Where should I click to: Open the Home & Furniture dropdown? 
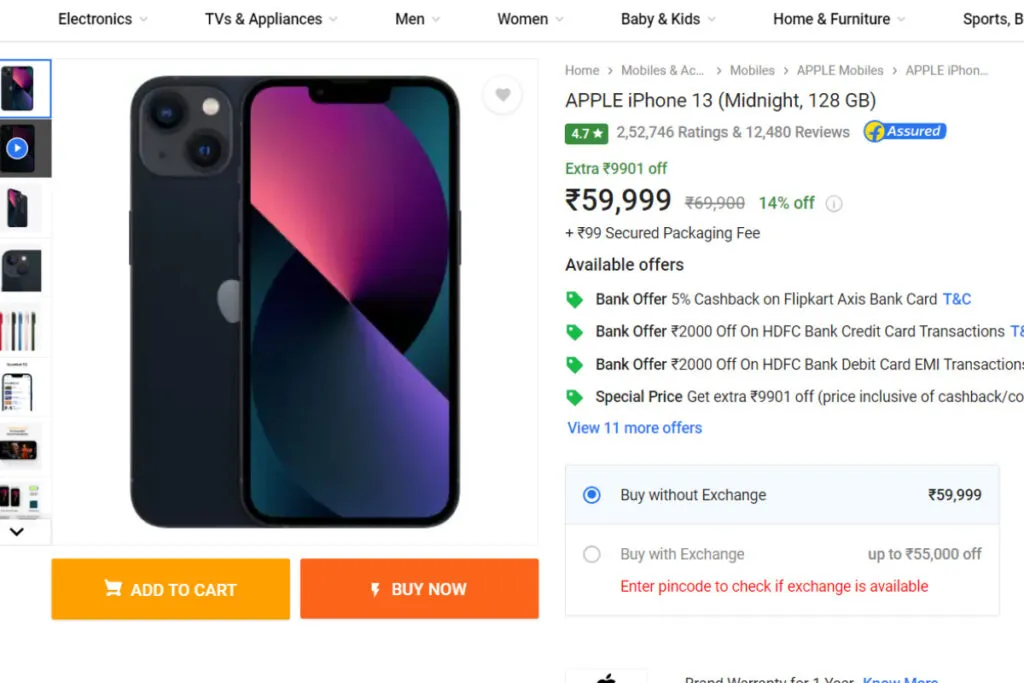coord(839,20)
